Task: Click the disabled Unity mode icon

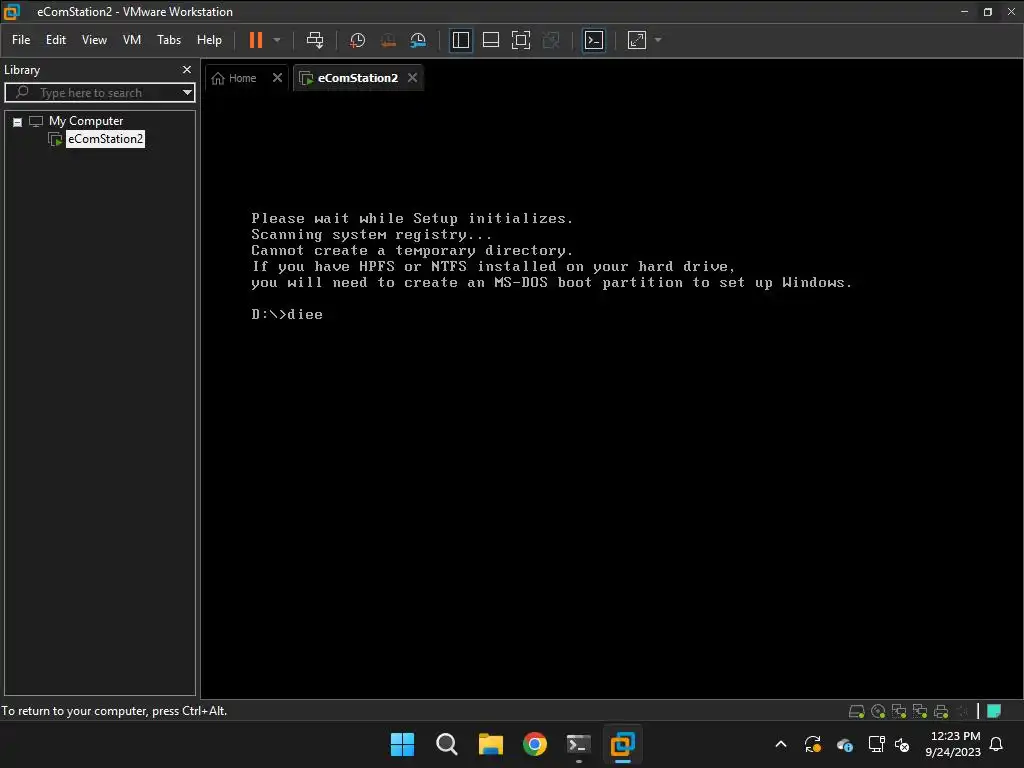Action: [x=551, y=40]
